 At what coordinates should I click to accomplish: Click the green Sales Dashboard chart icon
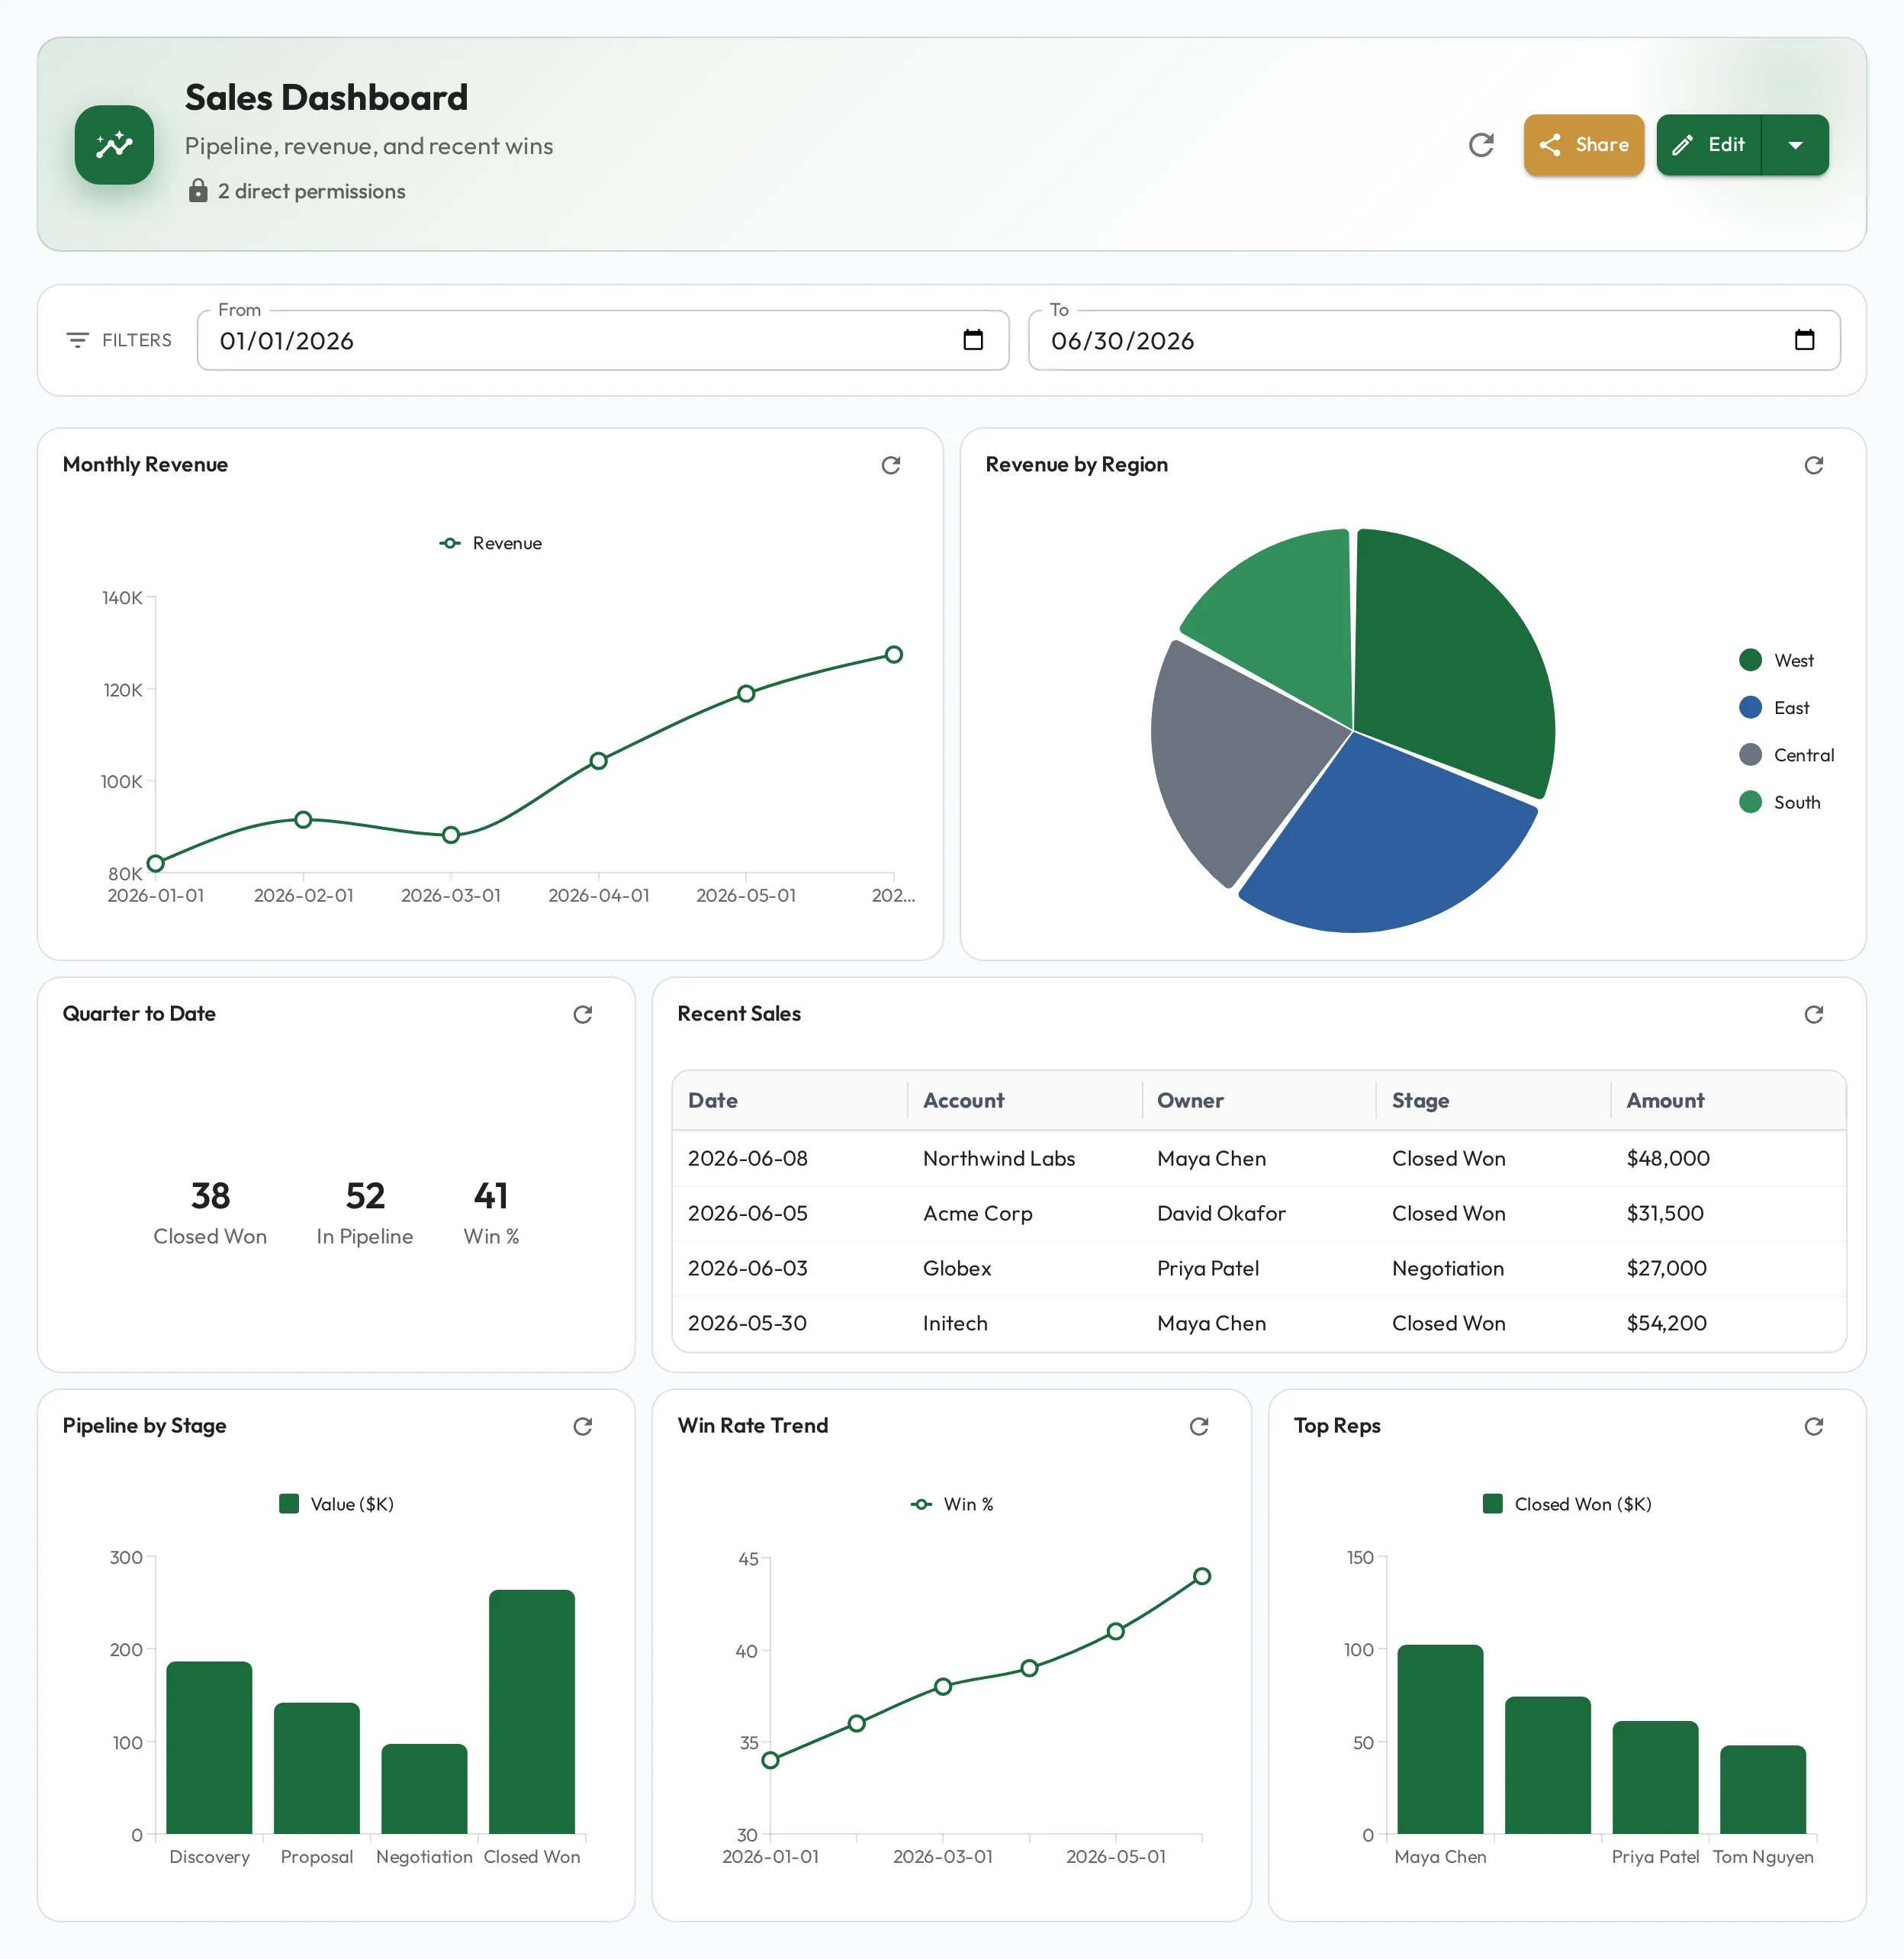coord(114,145)
